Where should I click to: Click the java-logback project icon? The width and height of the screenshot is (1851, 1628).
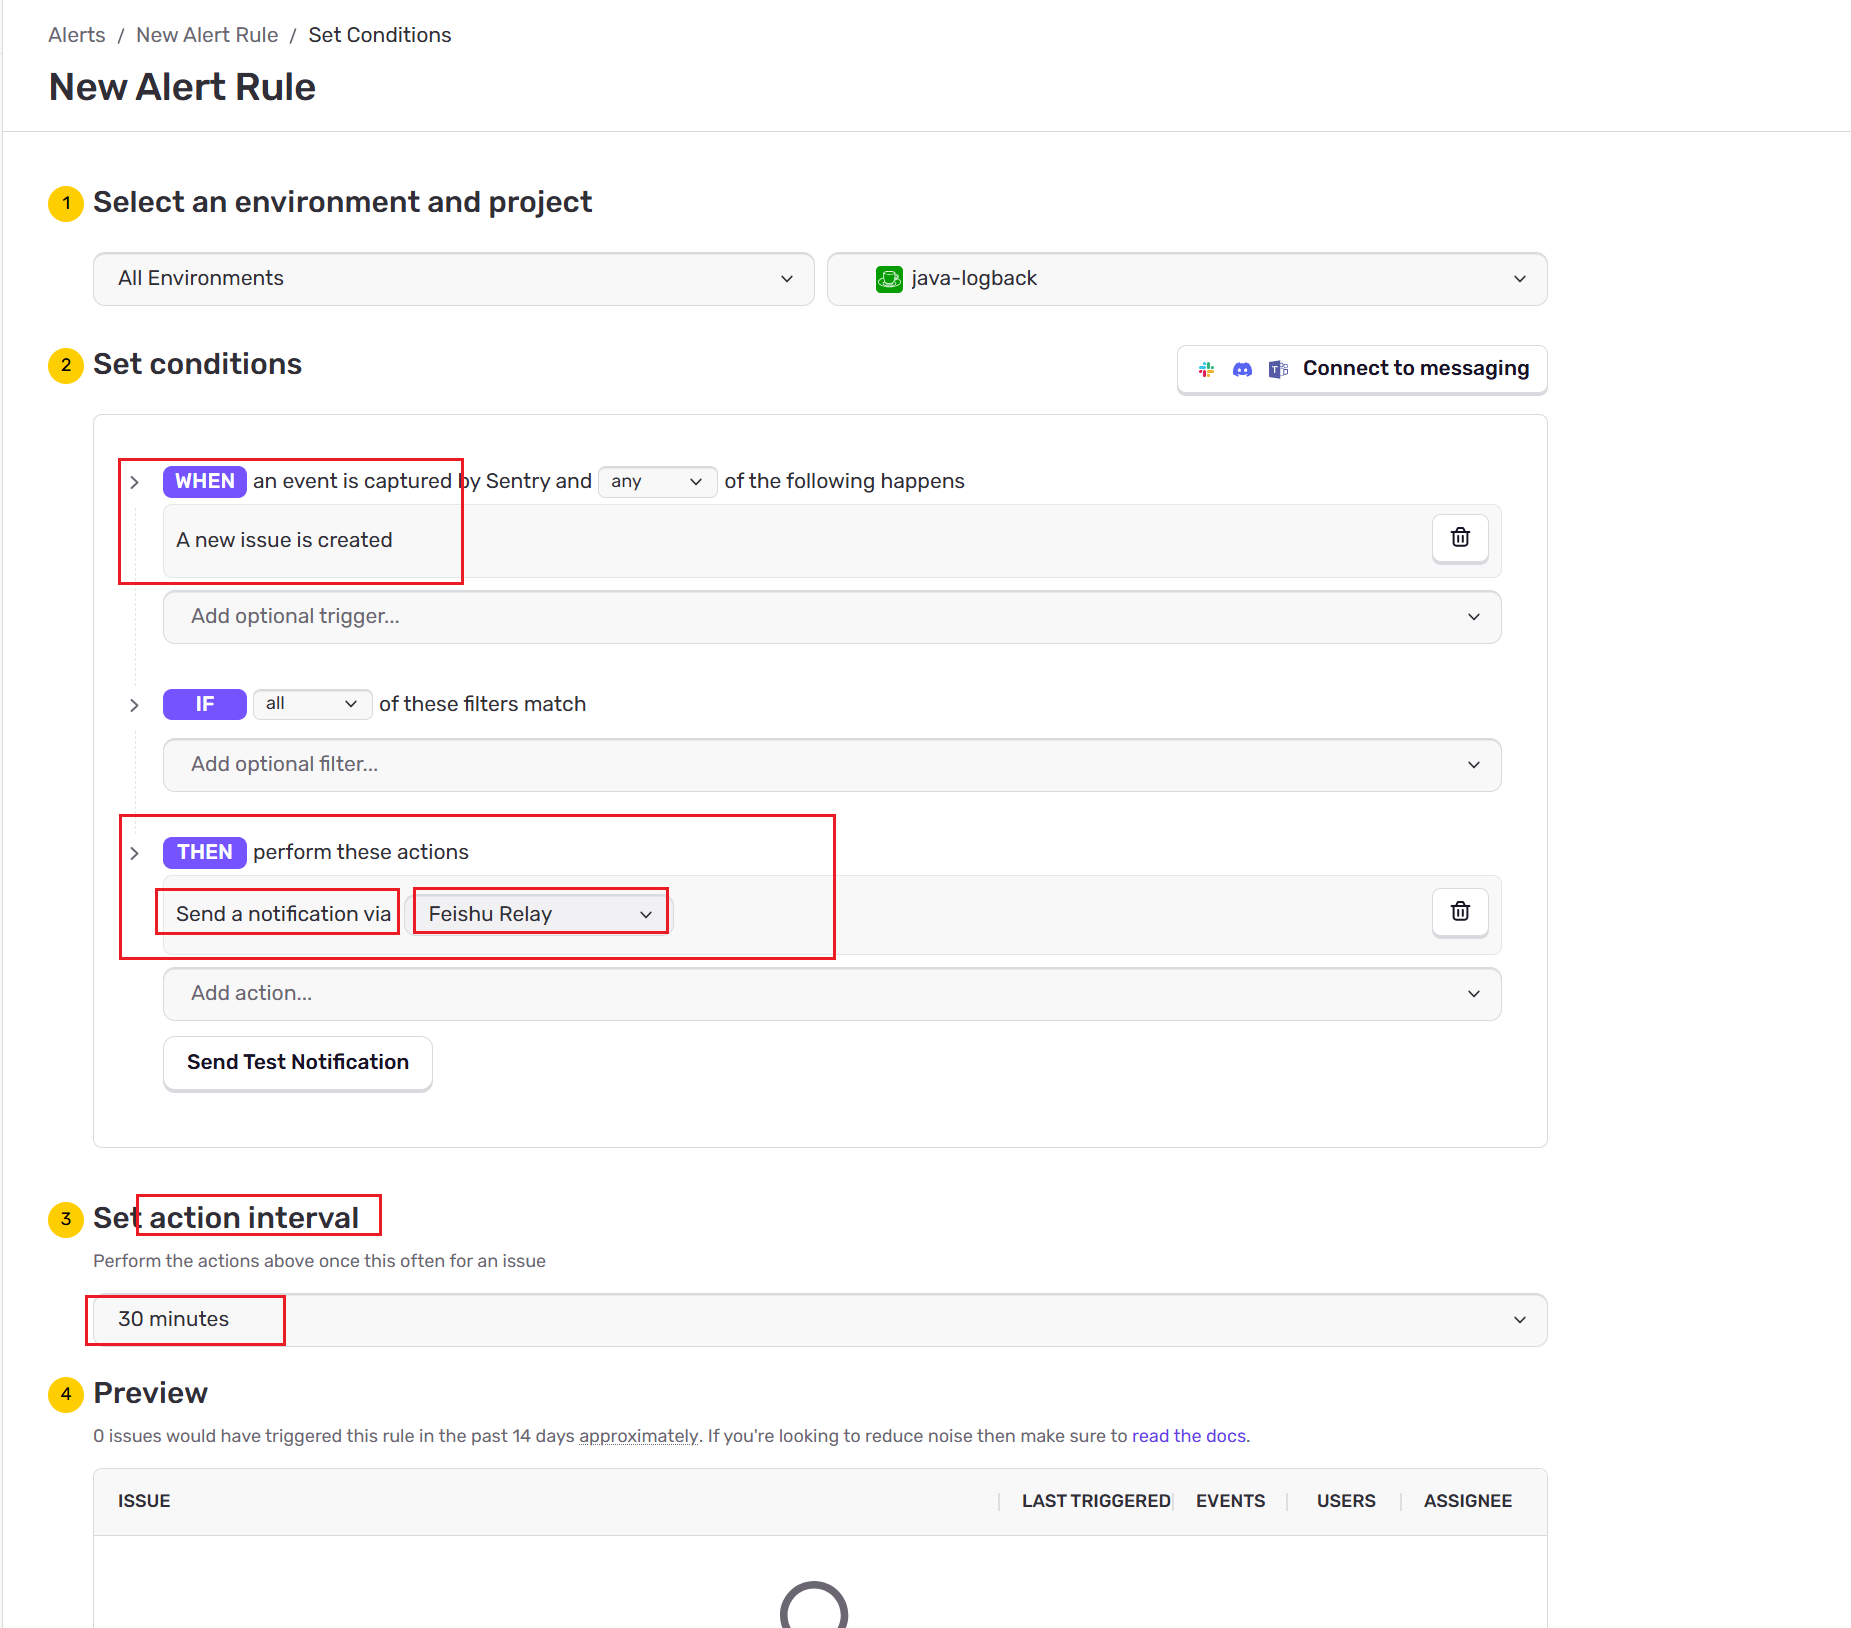pos(889,279)
